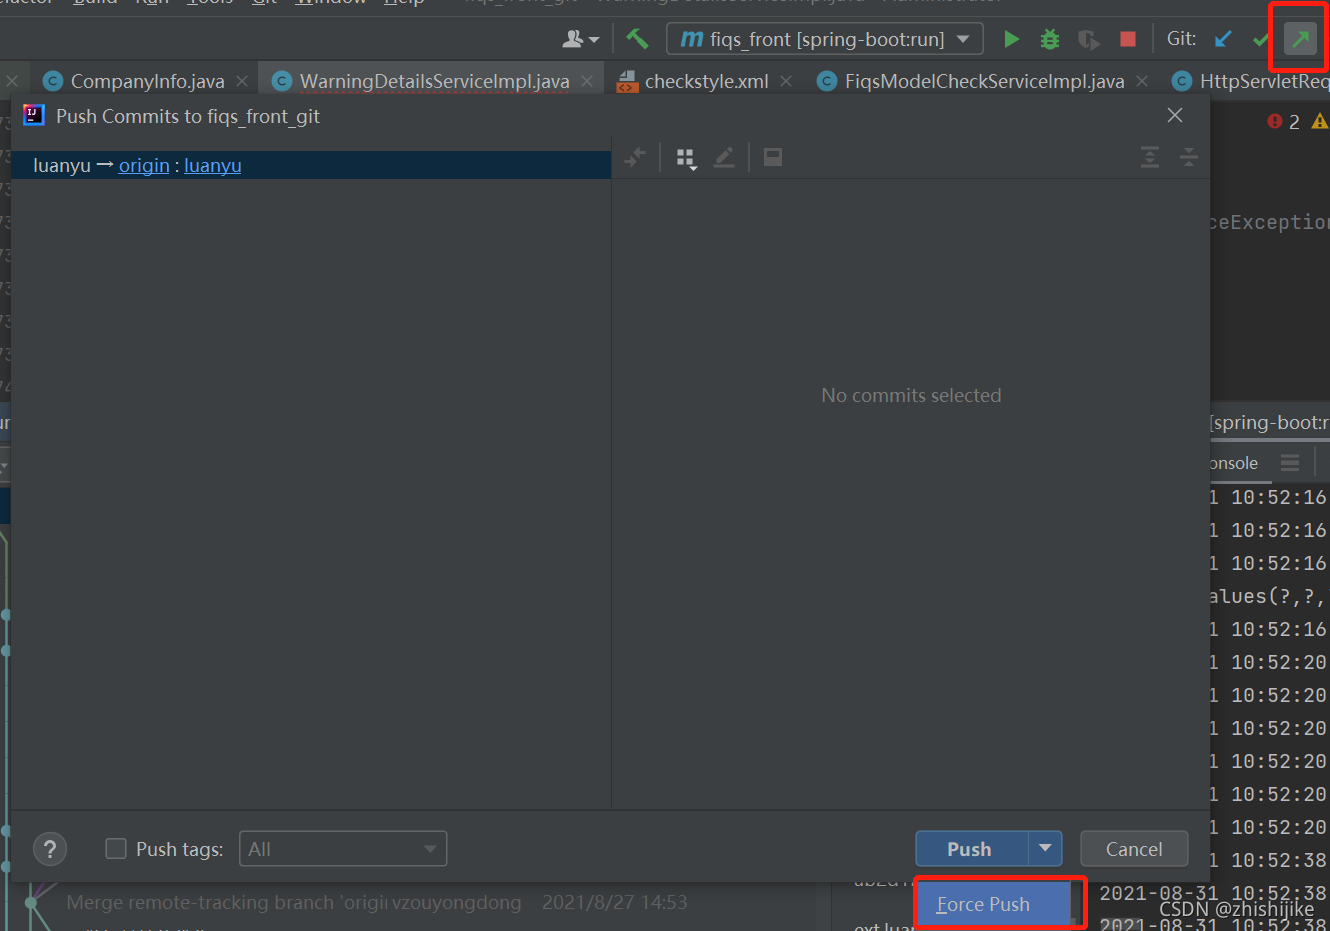
Task: Open Group By icon in push dialog
Action: point(686,158)
